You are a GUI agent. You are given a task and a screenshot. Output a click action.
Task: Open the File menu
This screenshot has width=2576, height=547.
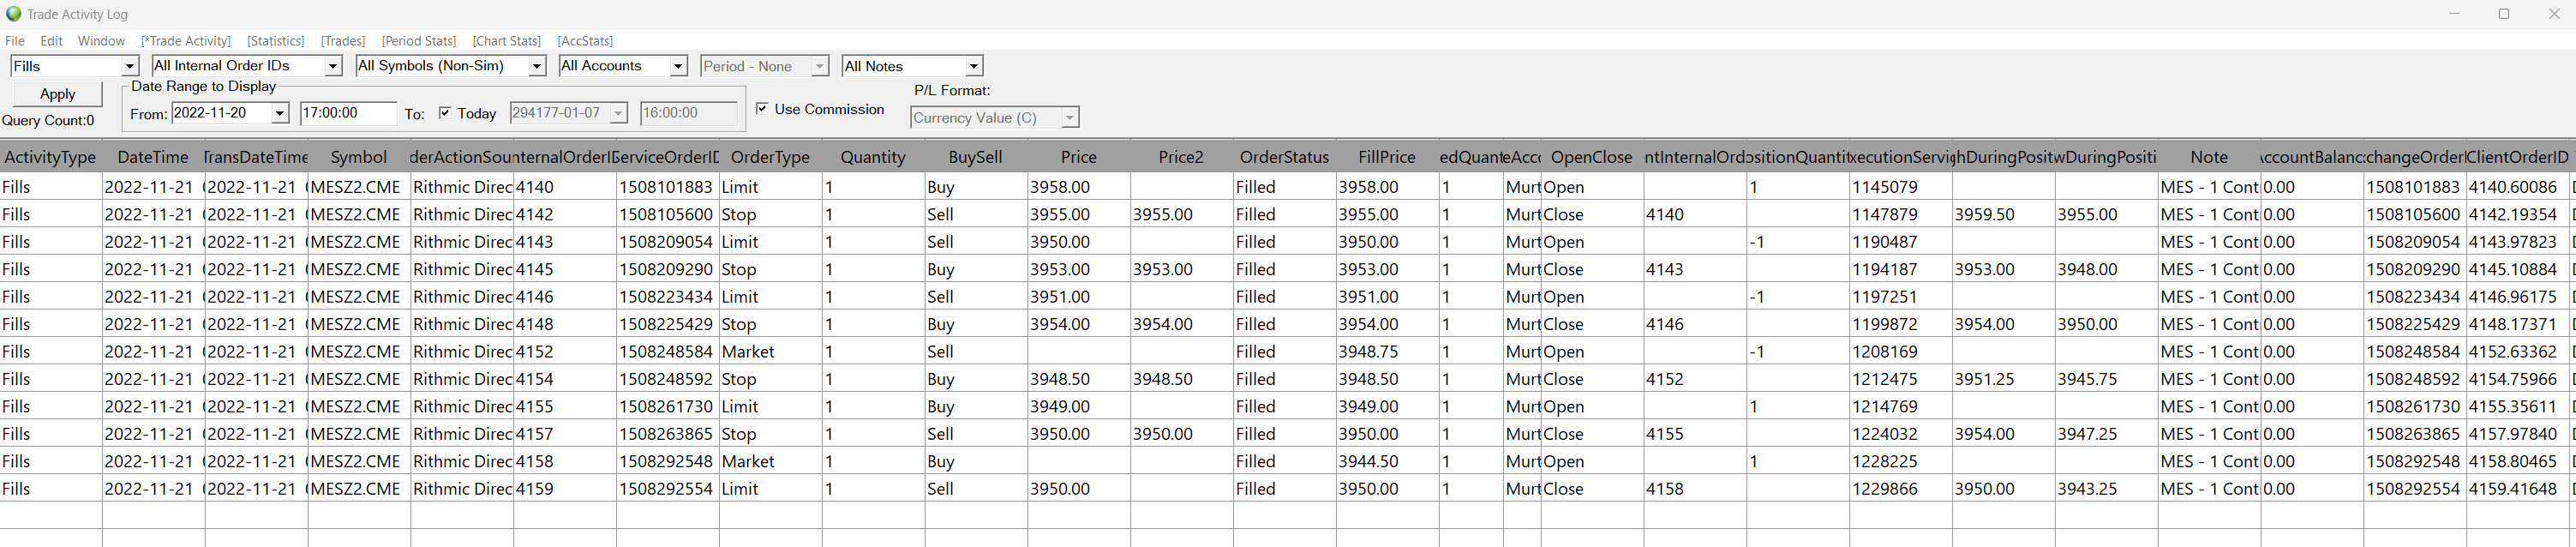coord(15,41)
